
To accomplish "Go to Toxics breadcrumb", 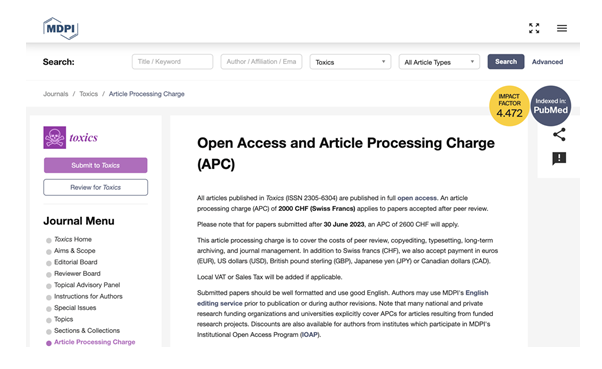I will [x=89, y=94].
